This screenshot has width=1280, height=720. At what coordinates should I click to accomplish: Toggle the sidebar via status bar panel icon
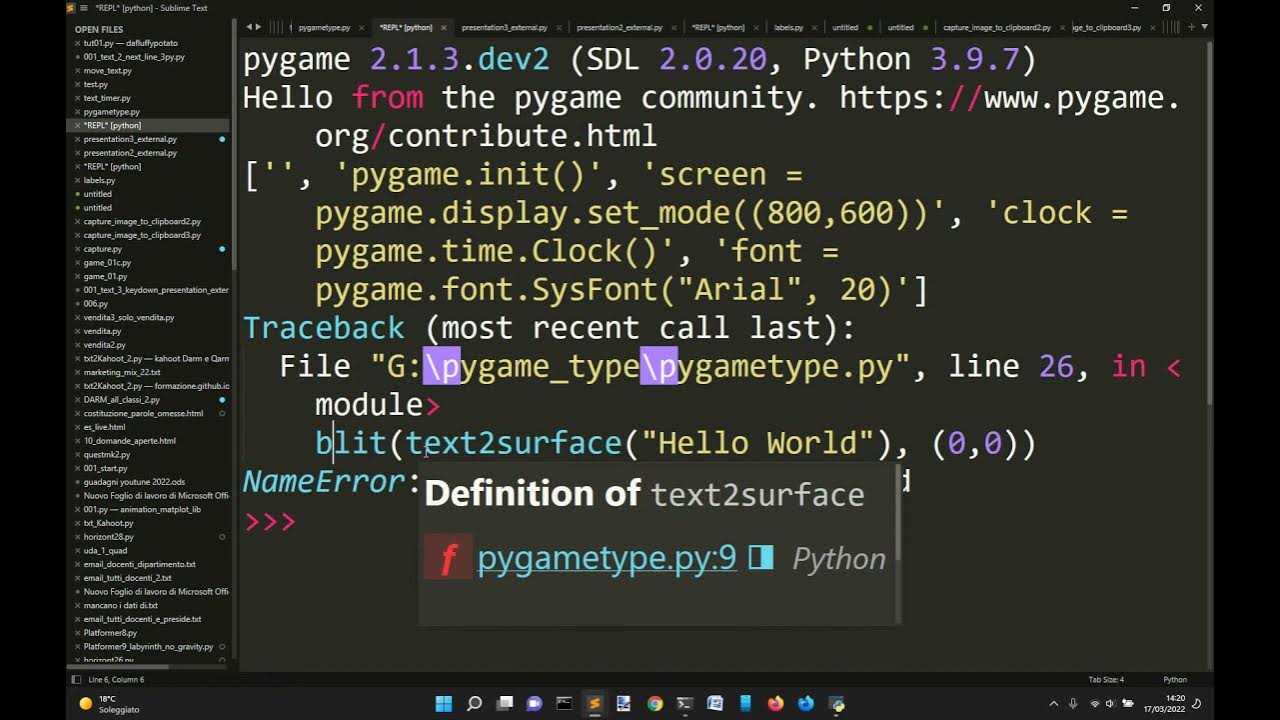(77, 679)
